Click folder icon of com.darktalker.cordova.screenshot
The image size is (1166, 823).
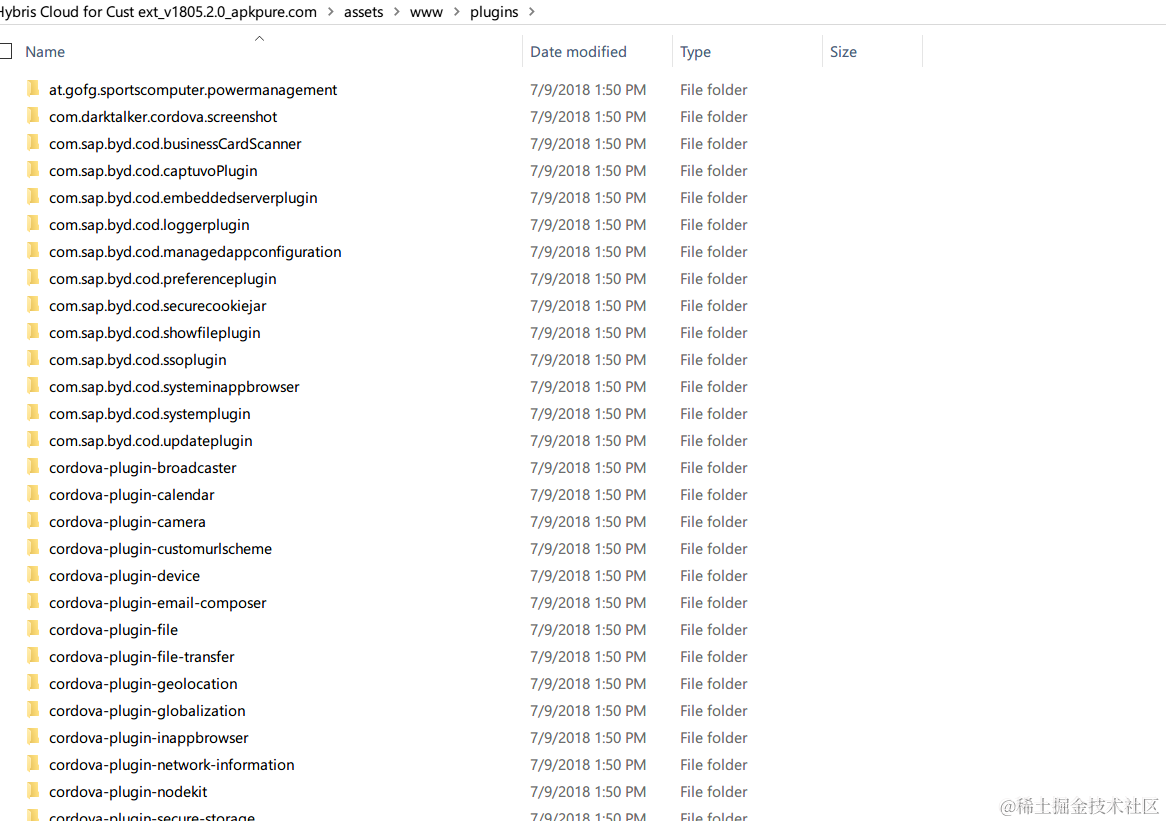pyautogui.click(x=33, y=116)
